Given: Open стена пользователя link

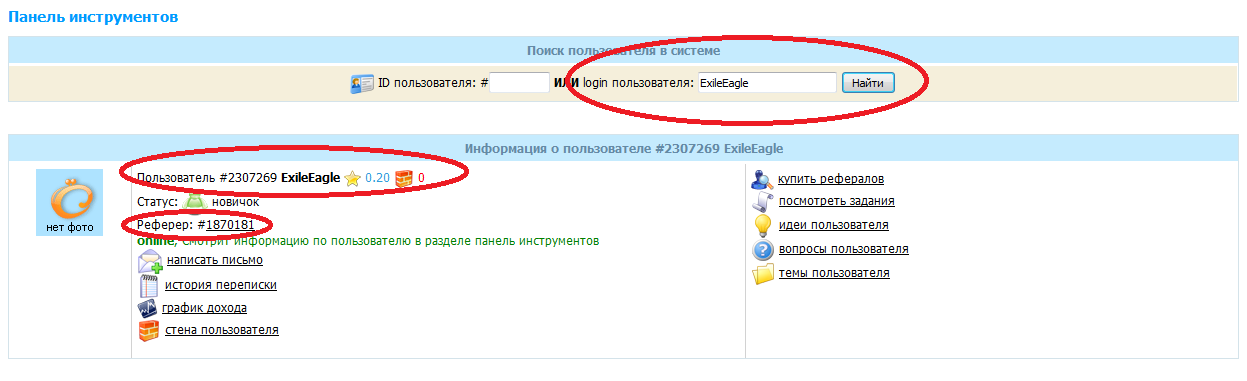Looking at the screenshot, I should [222, 330].
